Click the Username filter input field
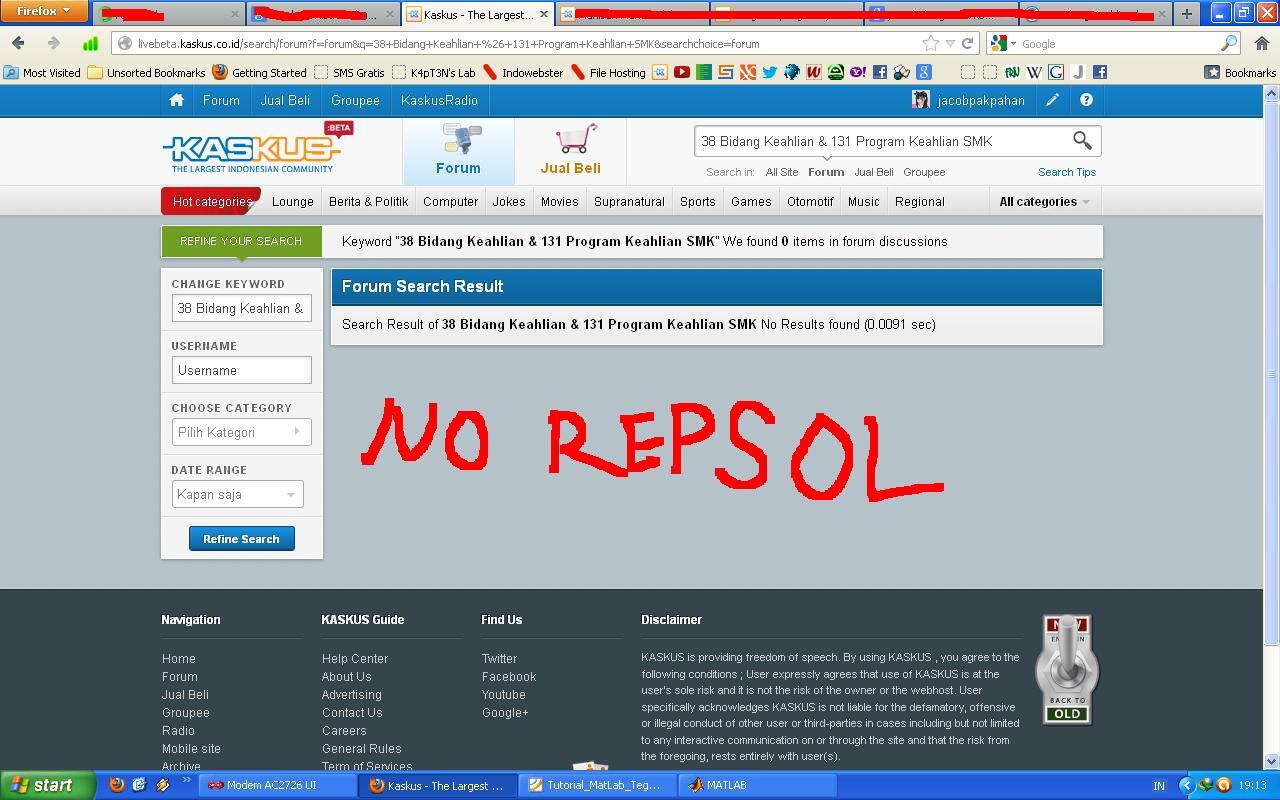 click(x=241, y=370)
